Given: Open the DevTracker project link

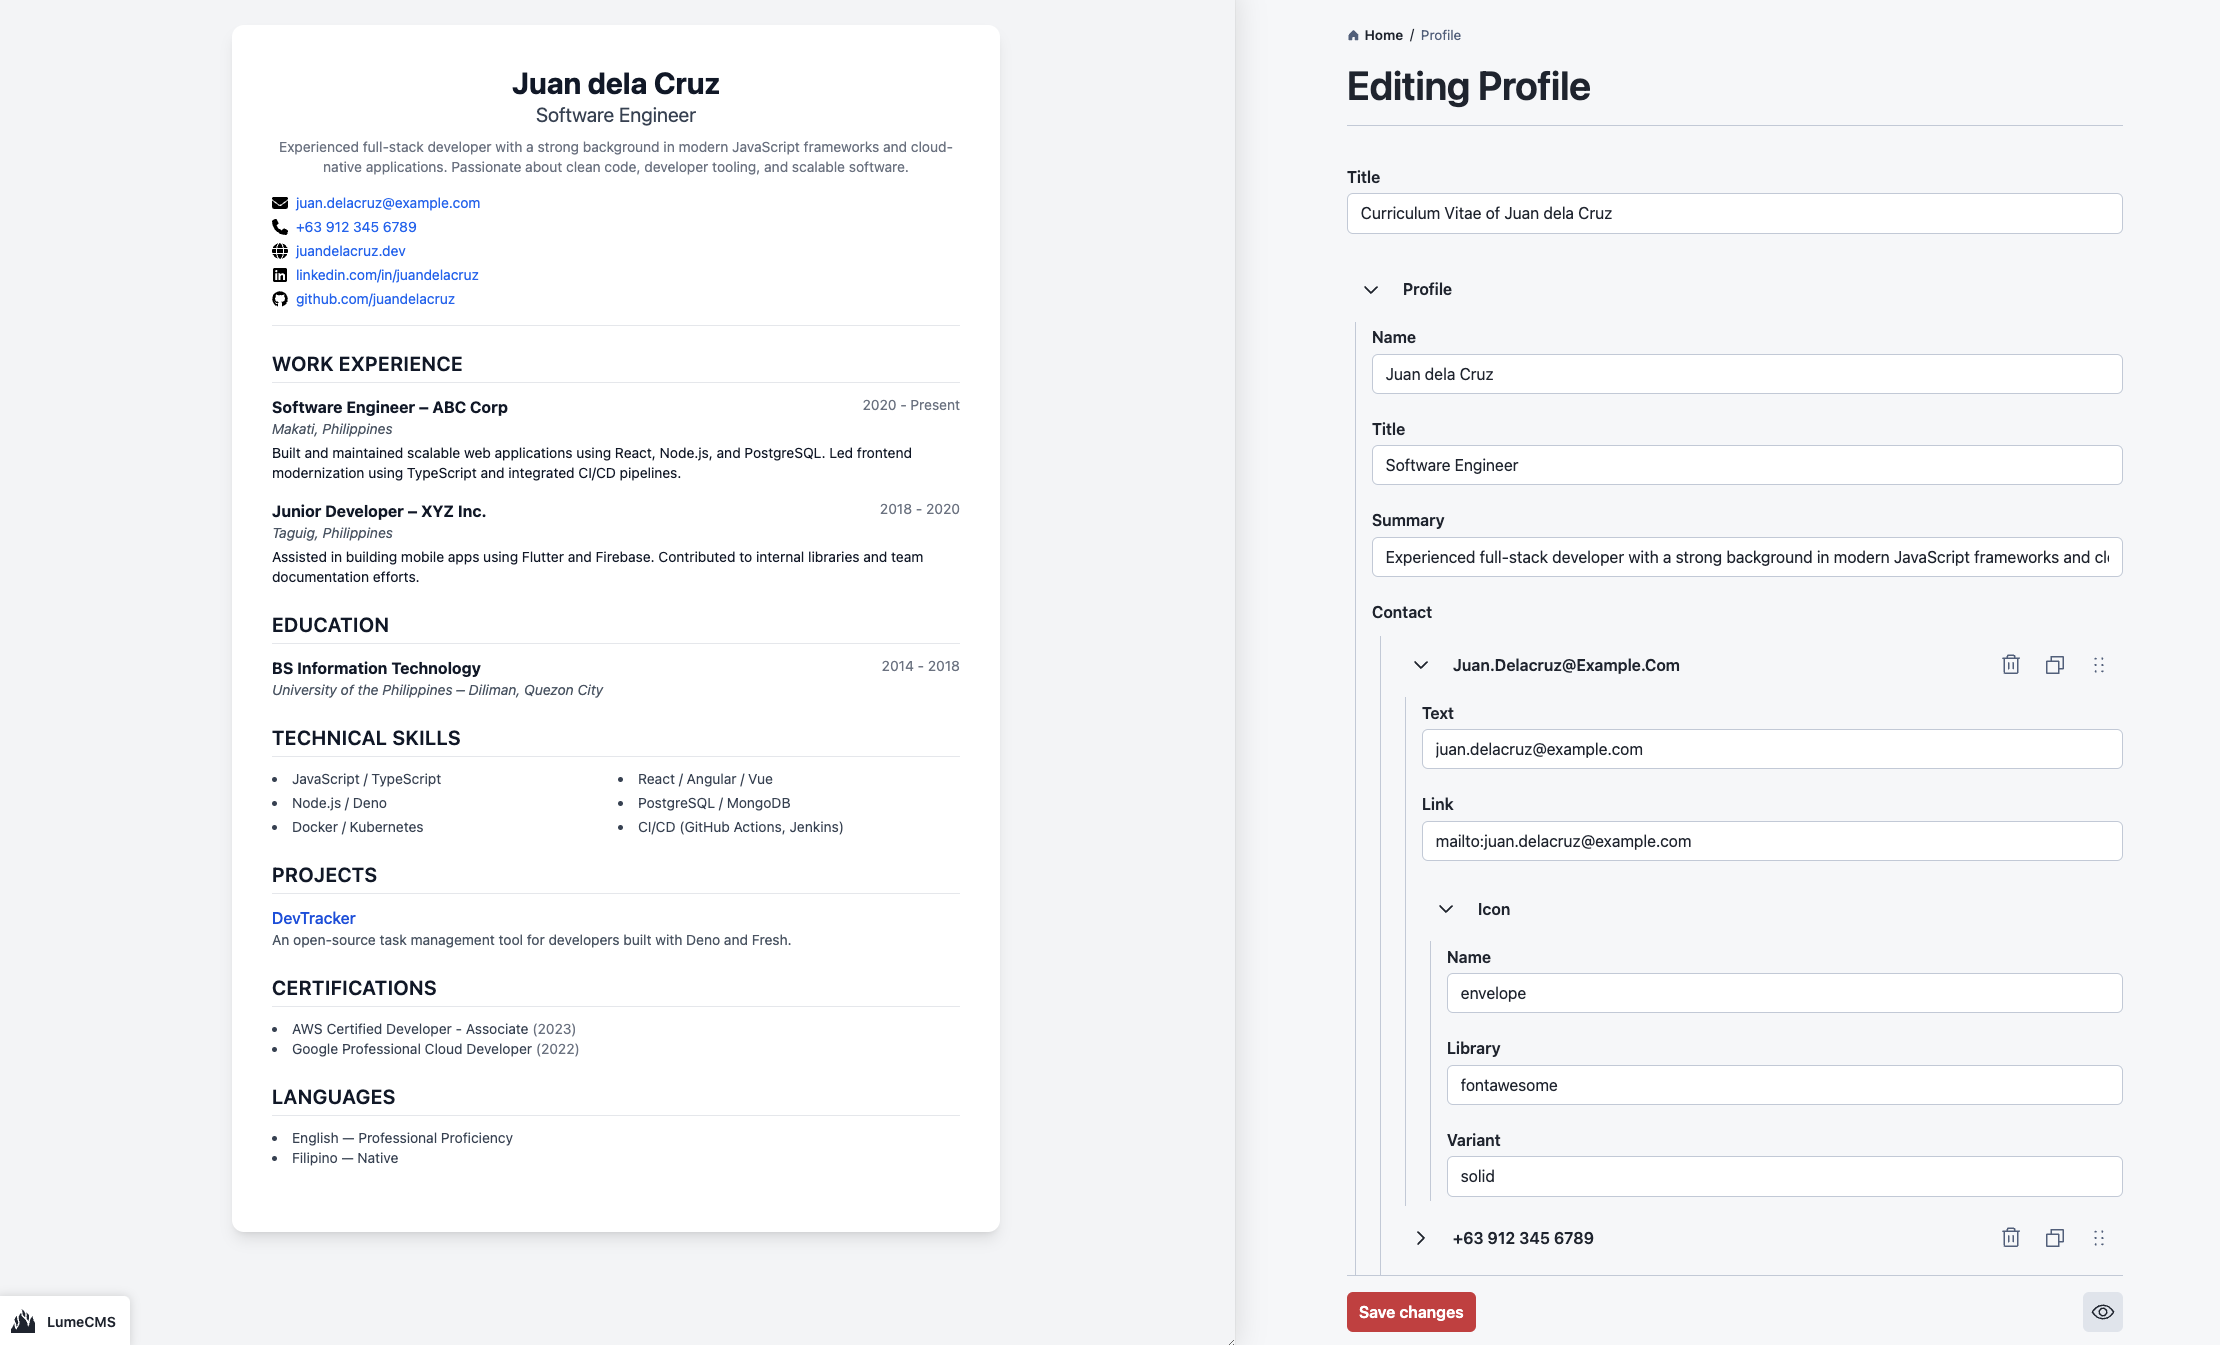Looking at the screenshot, I should (313, 918).
